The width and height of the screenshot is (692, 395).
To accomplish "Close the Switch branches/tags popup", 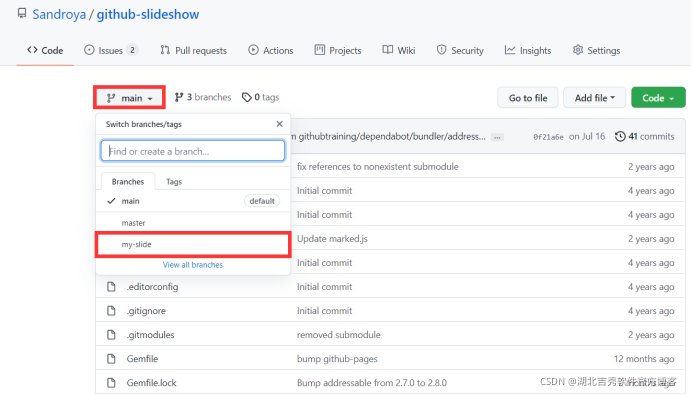I will click(x=279, y=124).
